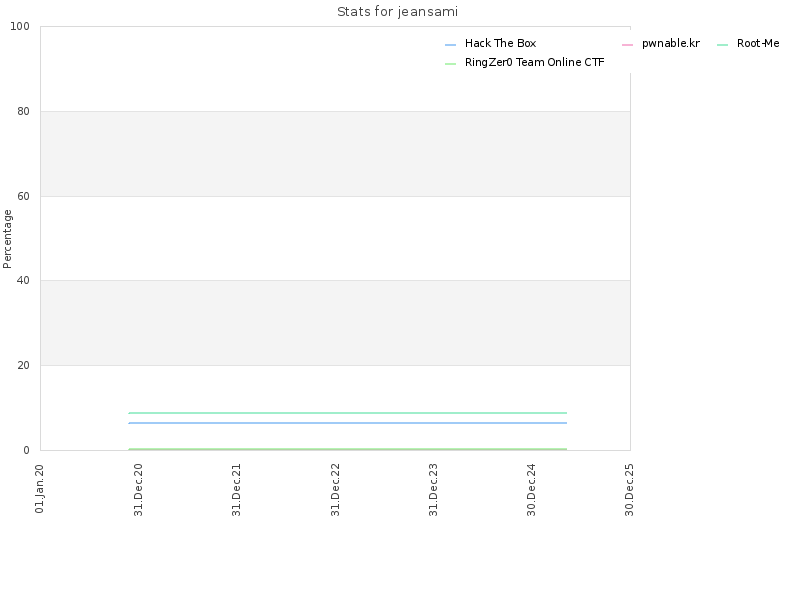Click the 30.Dec.24 x-axis date label

click(531, 489)
